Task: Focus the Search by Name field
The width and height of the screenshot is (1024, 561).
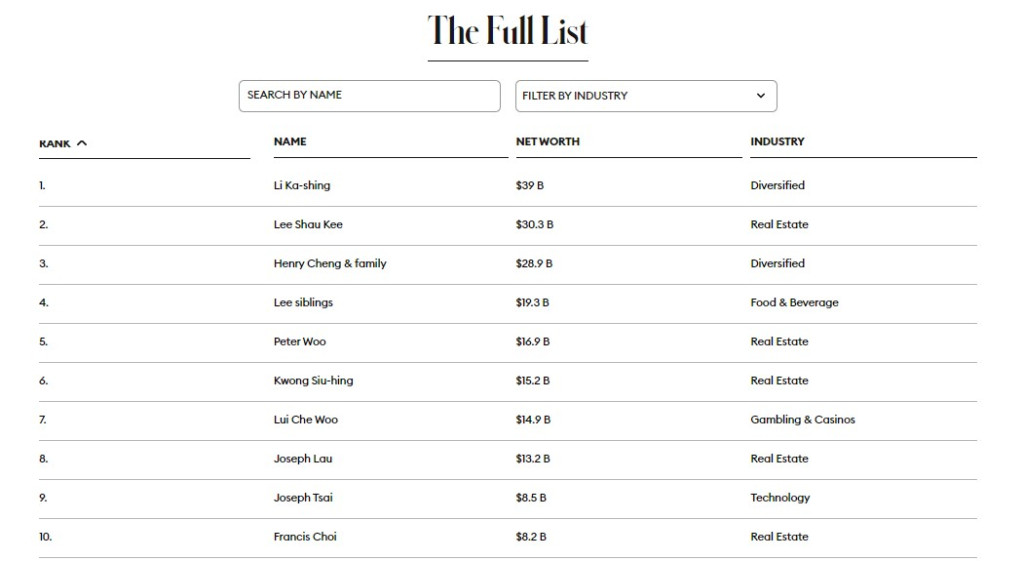Action: [369, 96]
